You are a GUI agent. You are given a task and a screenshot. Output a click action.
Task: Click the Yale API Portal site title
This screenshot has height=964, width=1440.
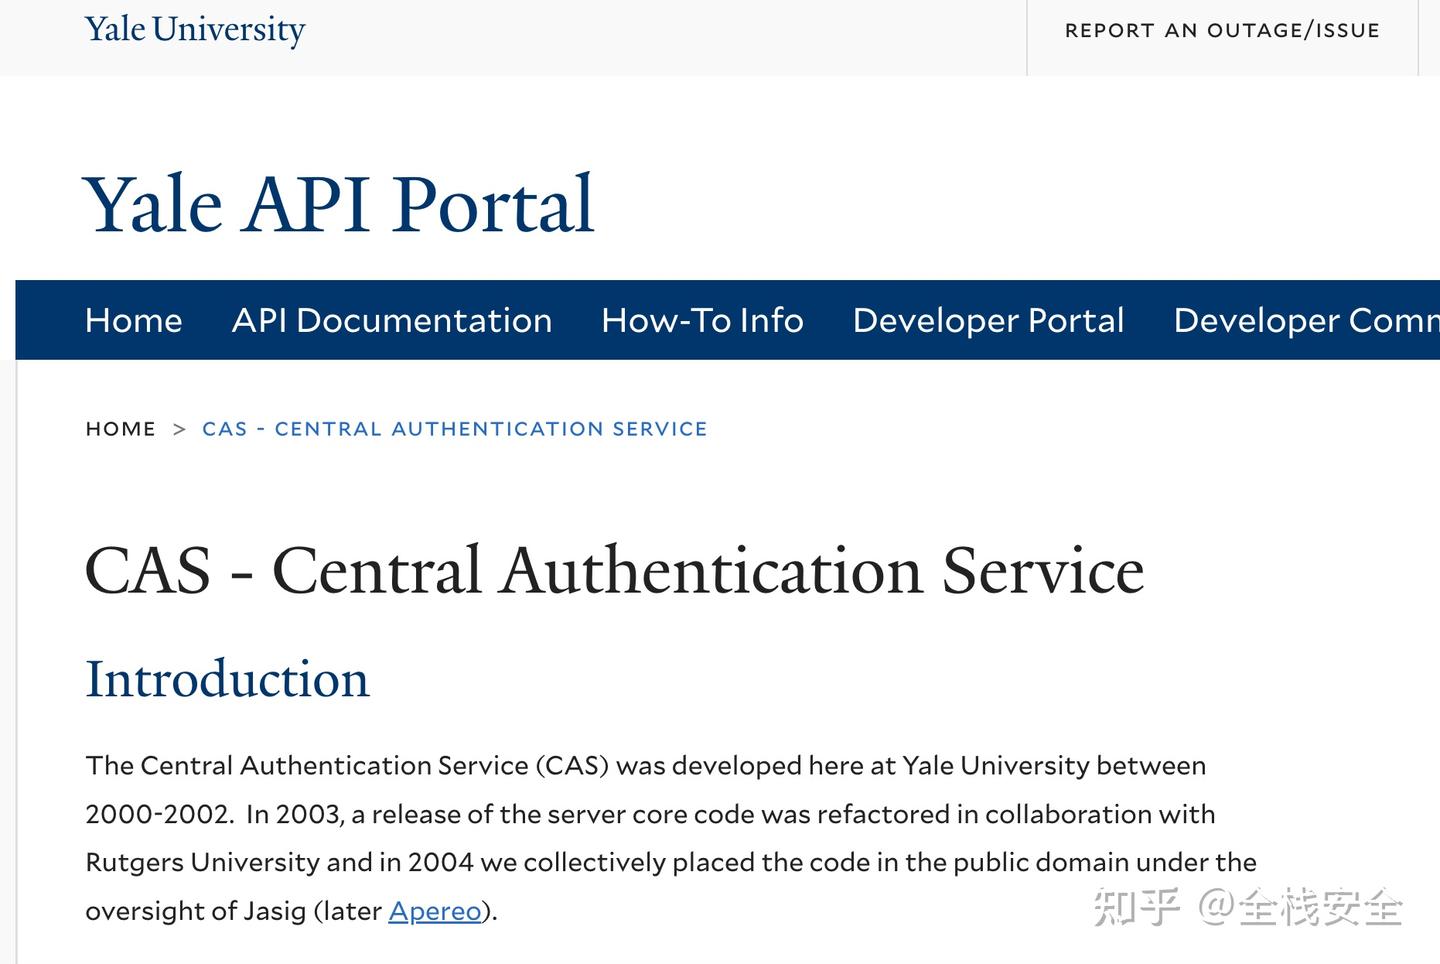339,204
